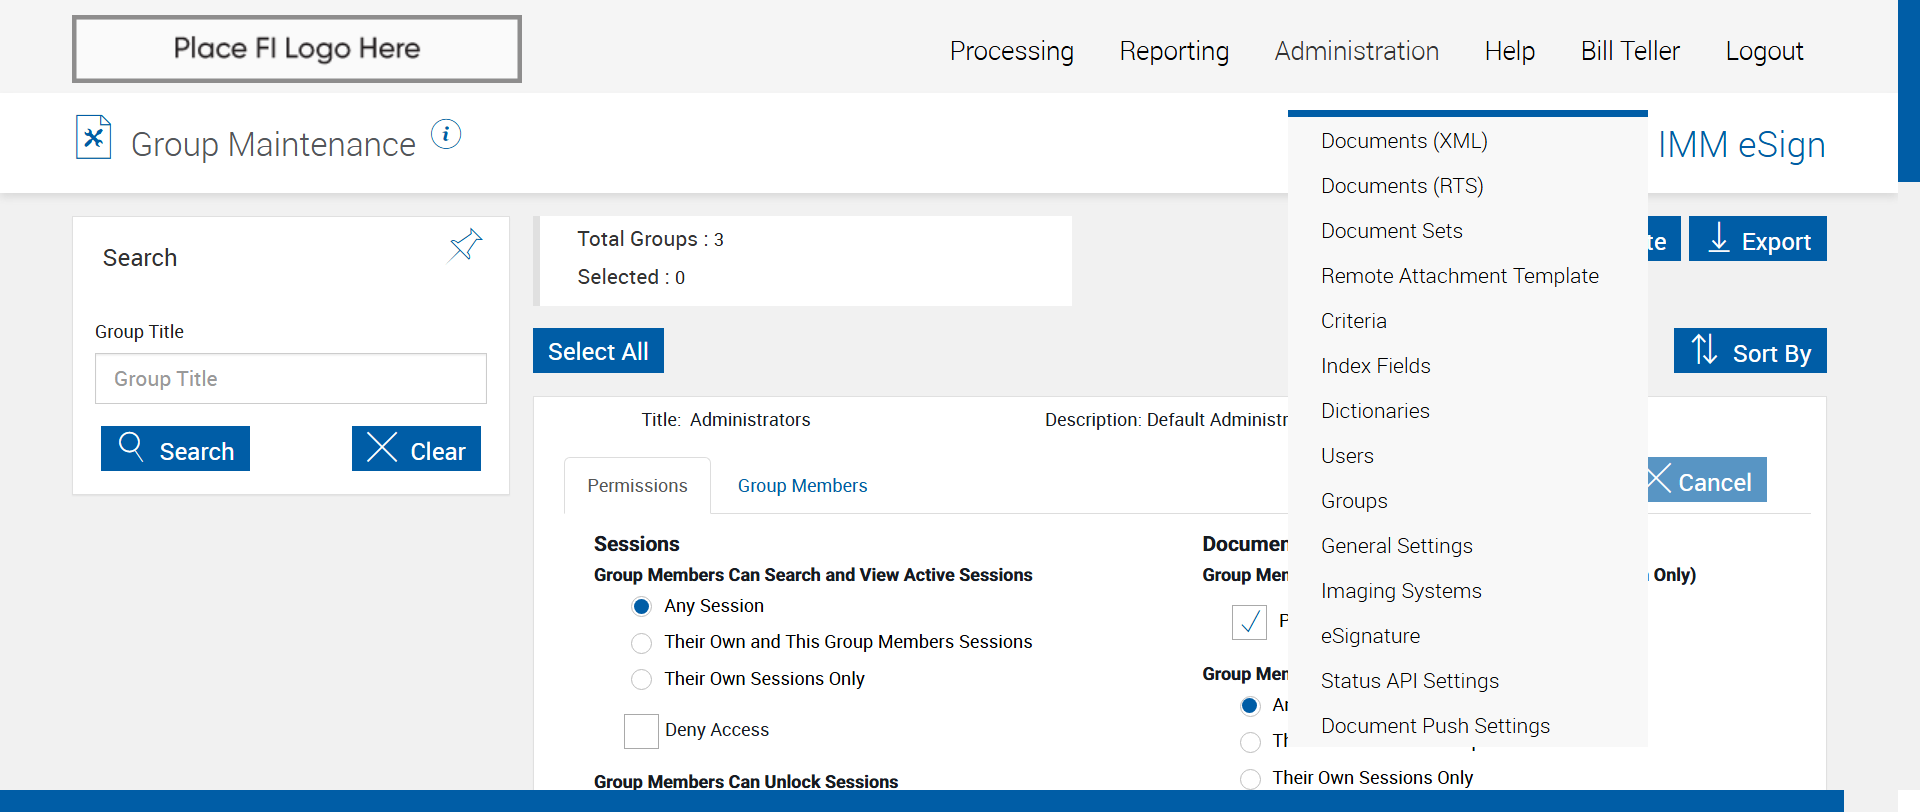Check the Deny Access checkbox
This screenshot has width=1920, height=812.
(641, 731)
